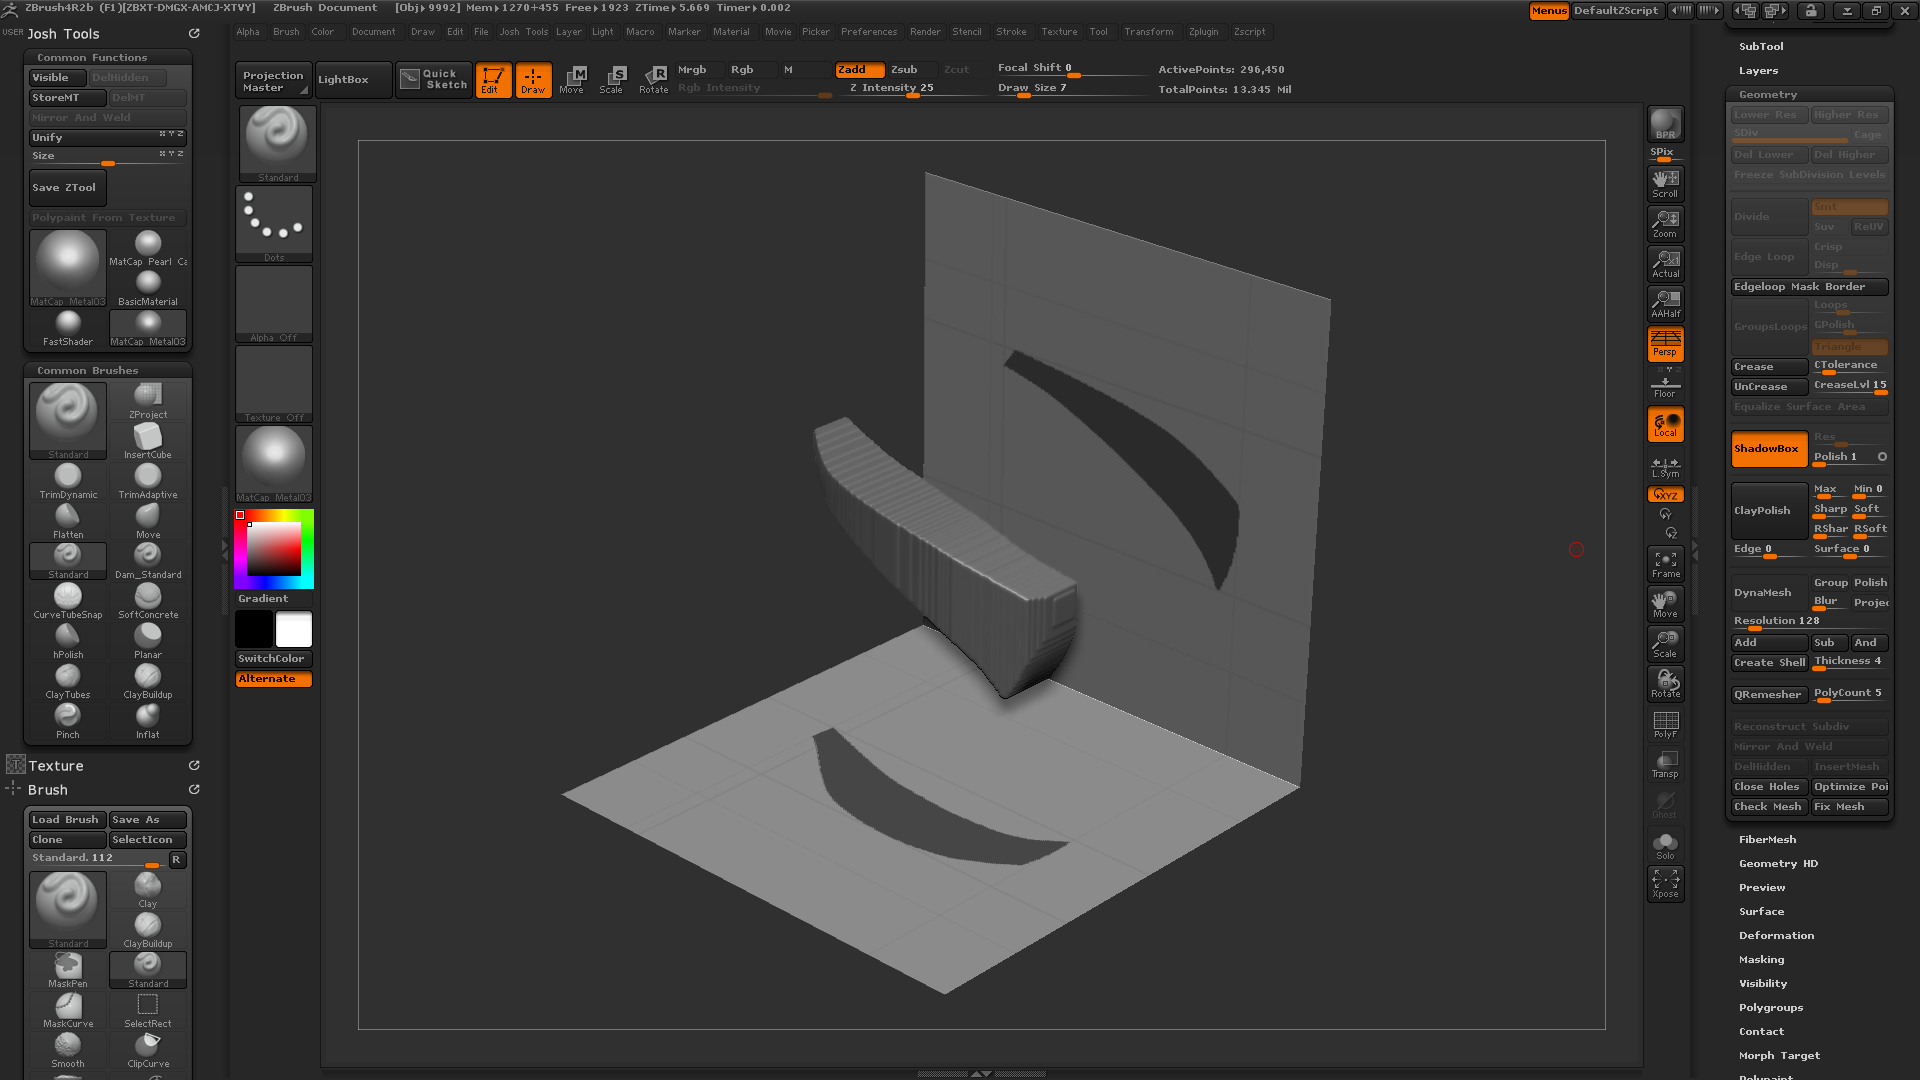Toggle Transp transparency mode
This screenshot has height=1080, width=1920.
[x=1665, y=764]
